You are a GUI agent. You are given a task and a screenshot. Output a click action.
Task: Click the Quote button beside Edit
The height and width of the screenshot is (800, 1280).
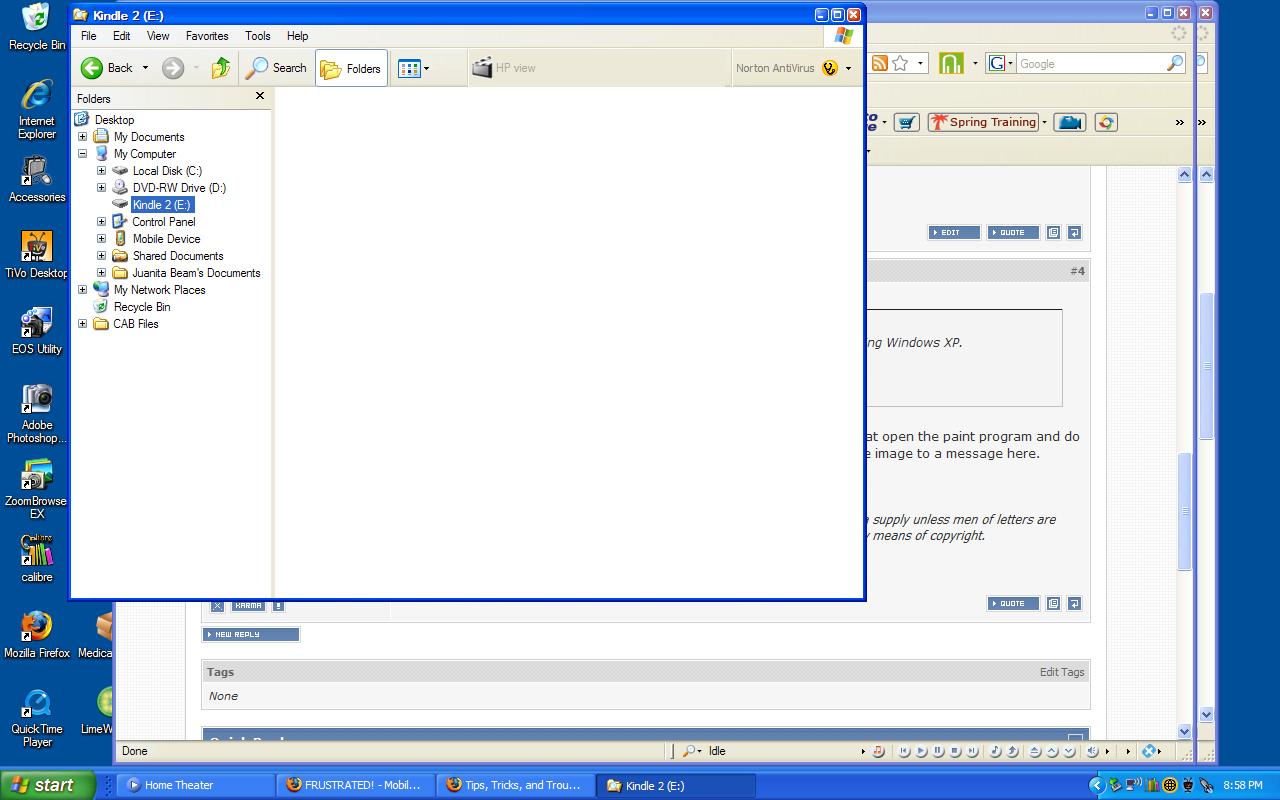(x=1013, y=232)
